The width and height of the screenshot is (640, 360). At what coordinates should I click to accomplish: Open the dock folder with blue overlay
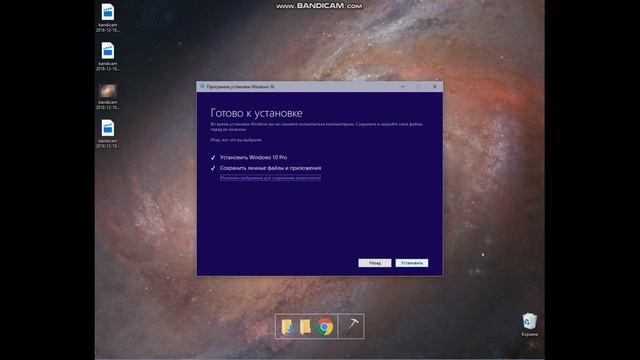click(x=287, y=327)
